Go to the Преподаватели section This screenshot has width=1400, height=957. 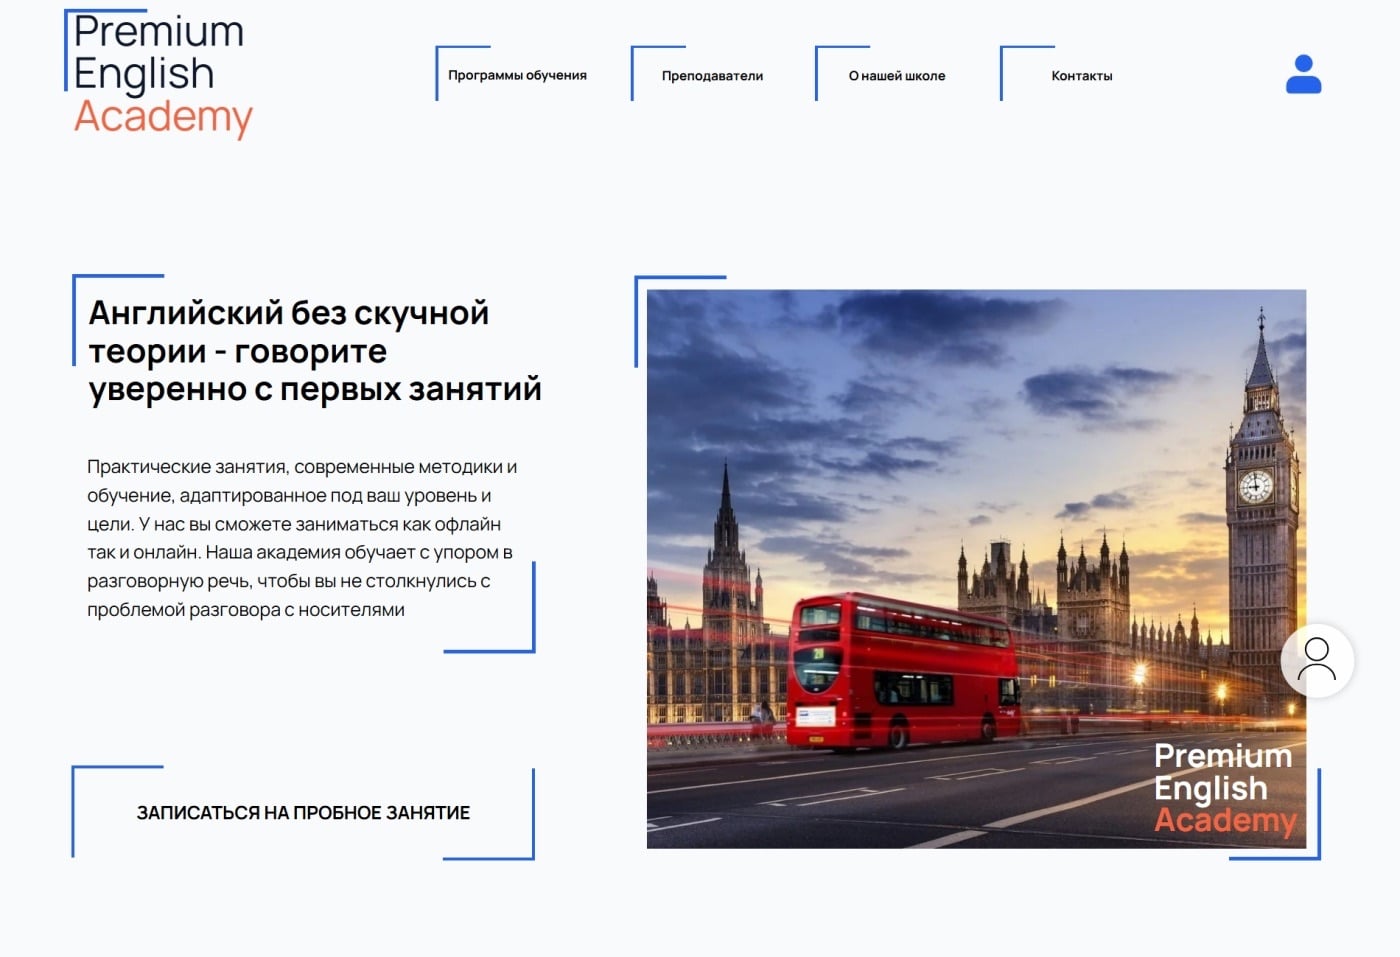[x=712, y=75]
